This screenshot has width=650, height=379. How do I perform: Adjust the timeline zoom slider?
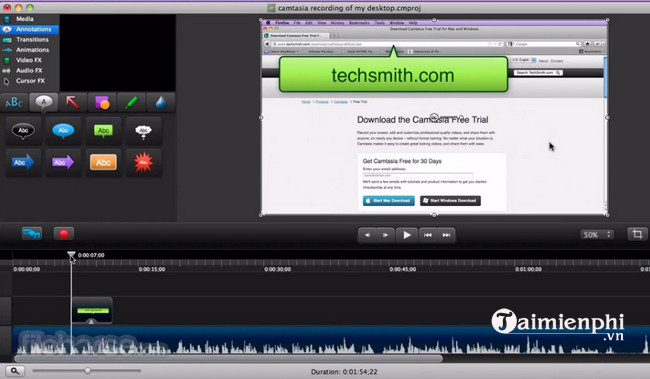(x=87, y=371)
